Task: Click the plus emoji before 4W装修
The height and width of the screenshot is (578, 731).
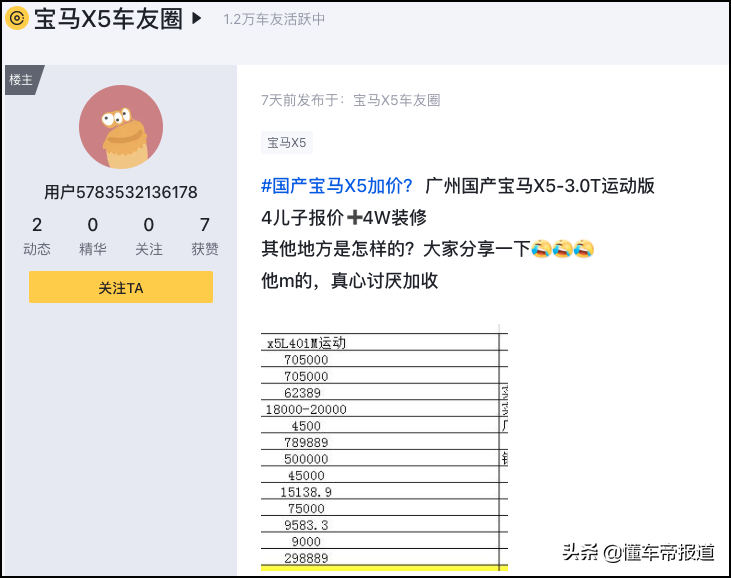Action: [355, 217]
